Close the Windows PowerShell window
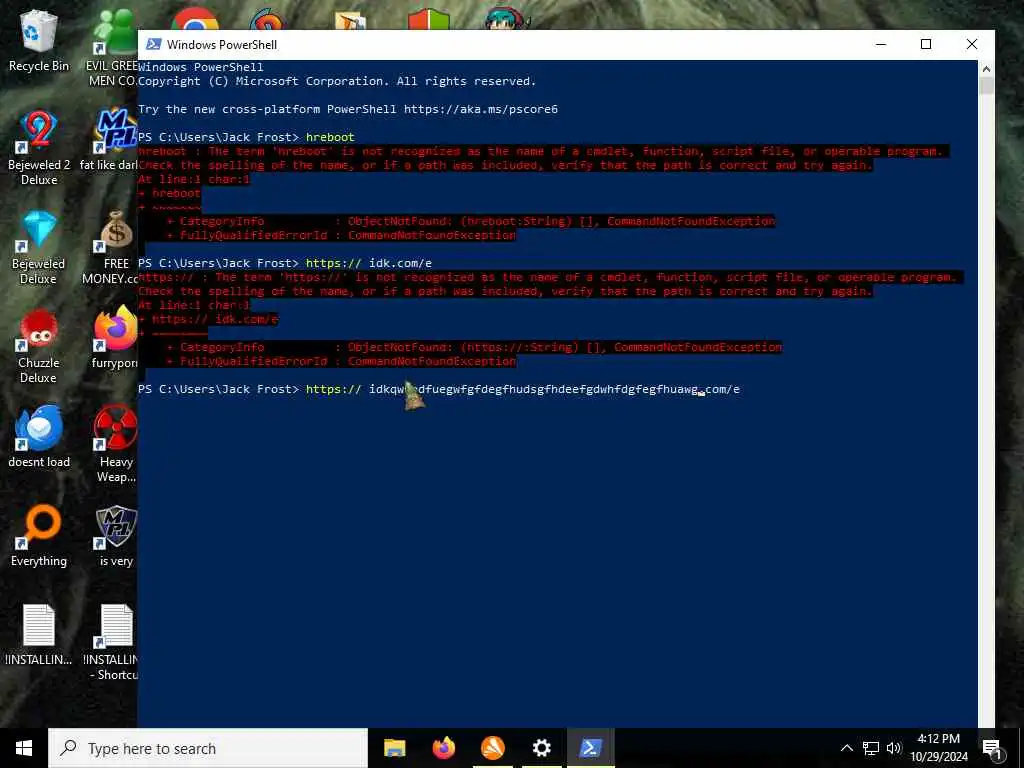Viewport: 1024px width, 768px height. click(x=972, y=44)
